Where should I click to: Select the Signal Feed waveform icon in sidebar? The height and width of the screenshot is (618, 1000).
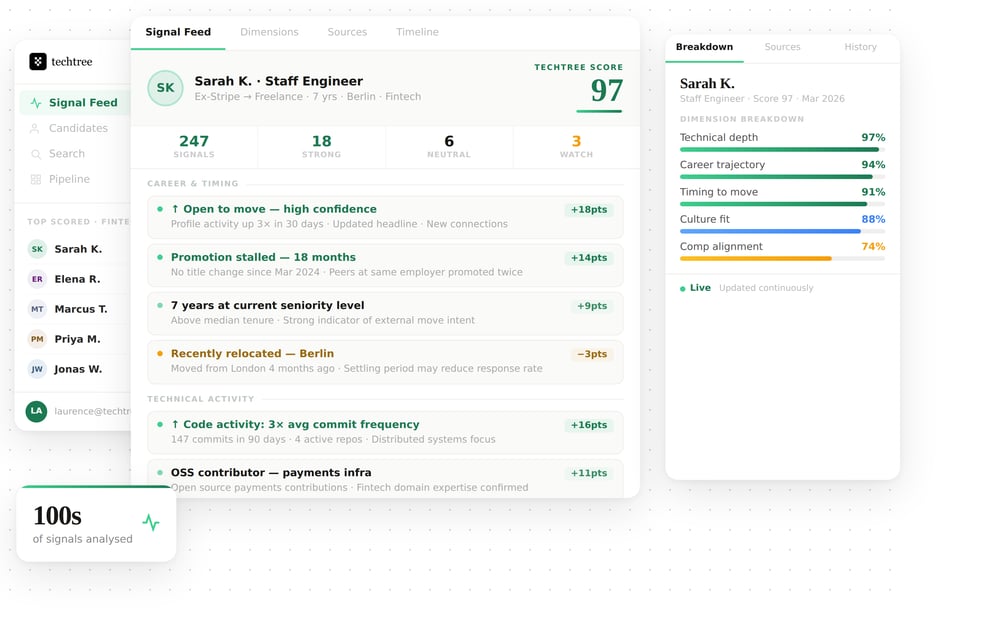click(x=34, y=102)
